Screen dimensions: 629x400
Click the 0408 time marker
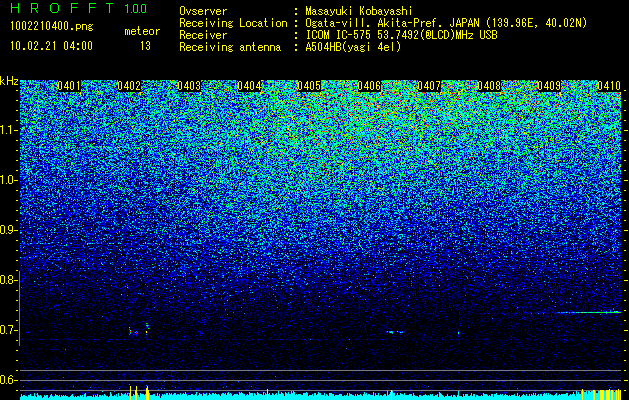(x=489, y=86)
